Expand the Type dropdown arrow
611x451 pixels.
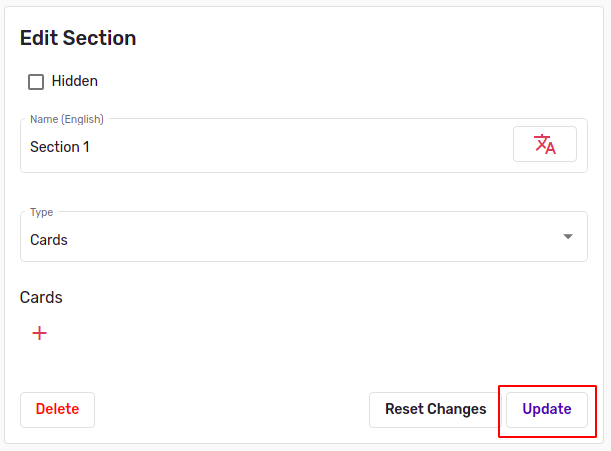[568, 237]
